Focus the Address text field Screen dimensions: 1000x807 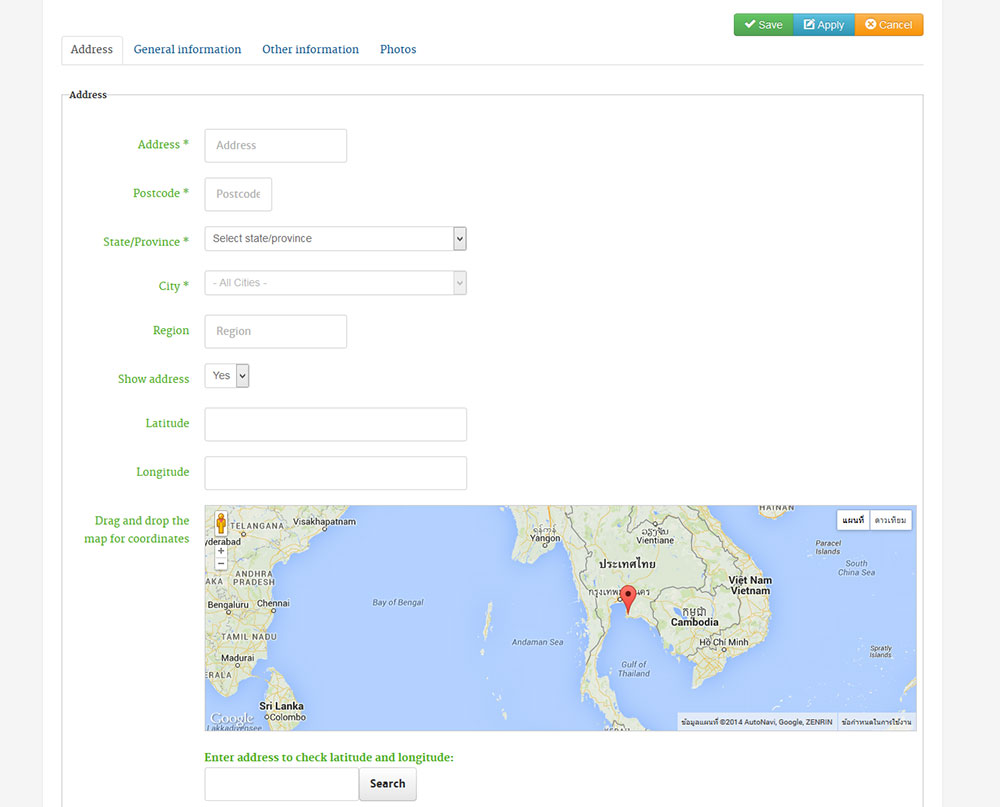pyautogui.click(x=276, y=145)
